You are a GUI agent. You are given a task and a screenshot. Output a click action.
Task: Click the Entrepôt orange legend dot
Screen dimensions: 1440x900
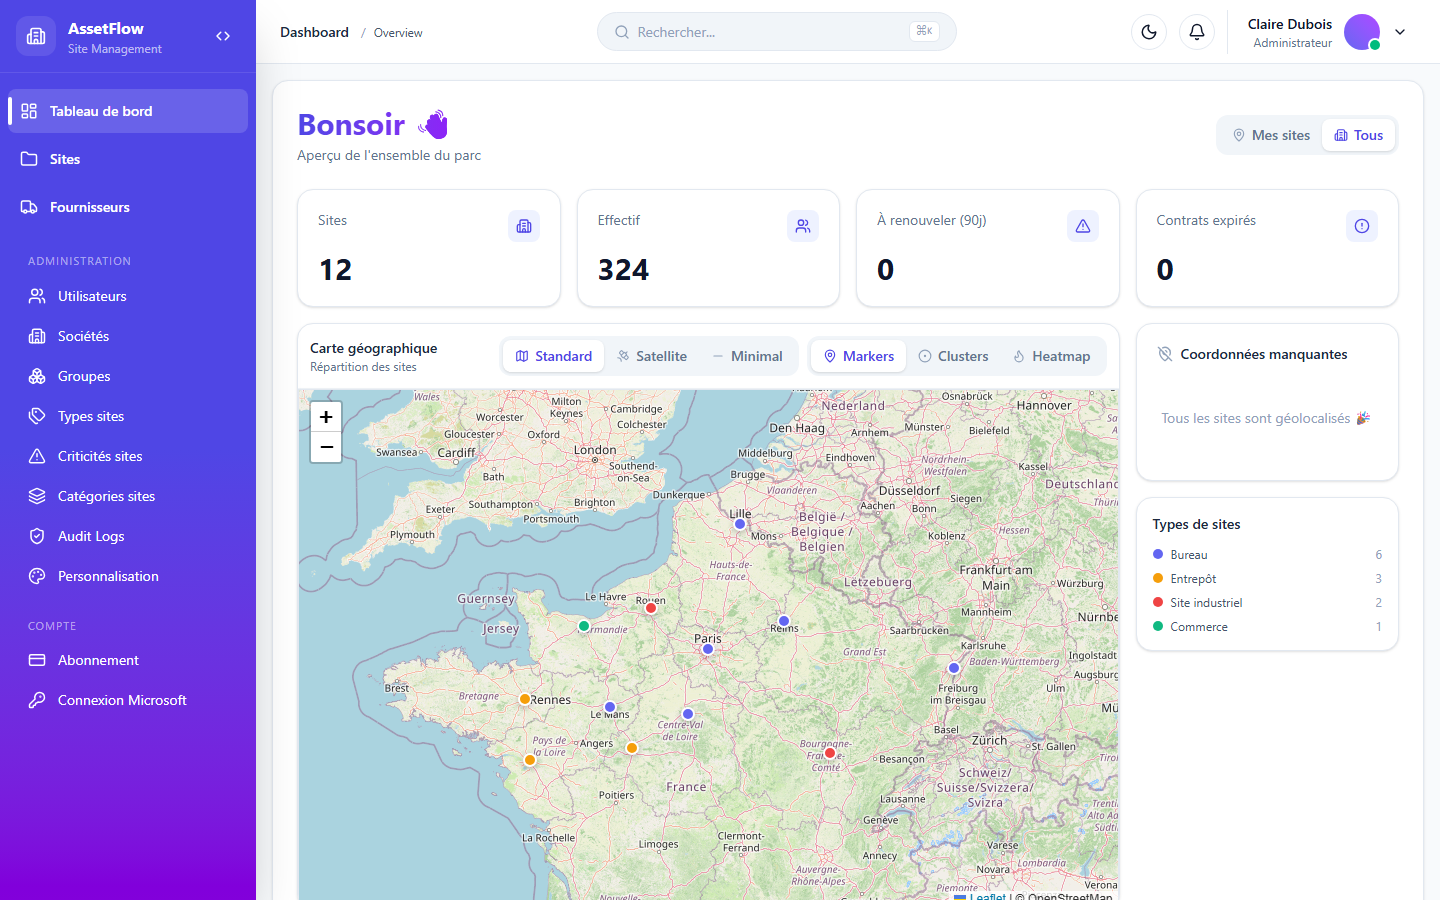tap(1158, 578)
